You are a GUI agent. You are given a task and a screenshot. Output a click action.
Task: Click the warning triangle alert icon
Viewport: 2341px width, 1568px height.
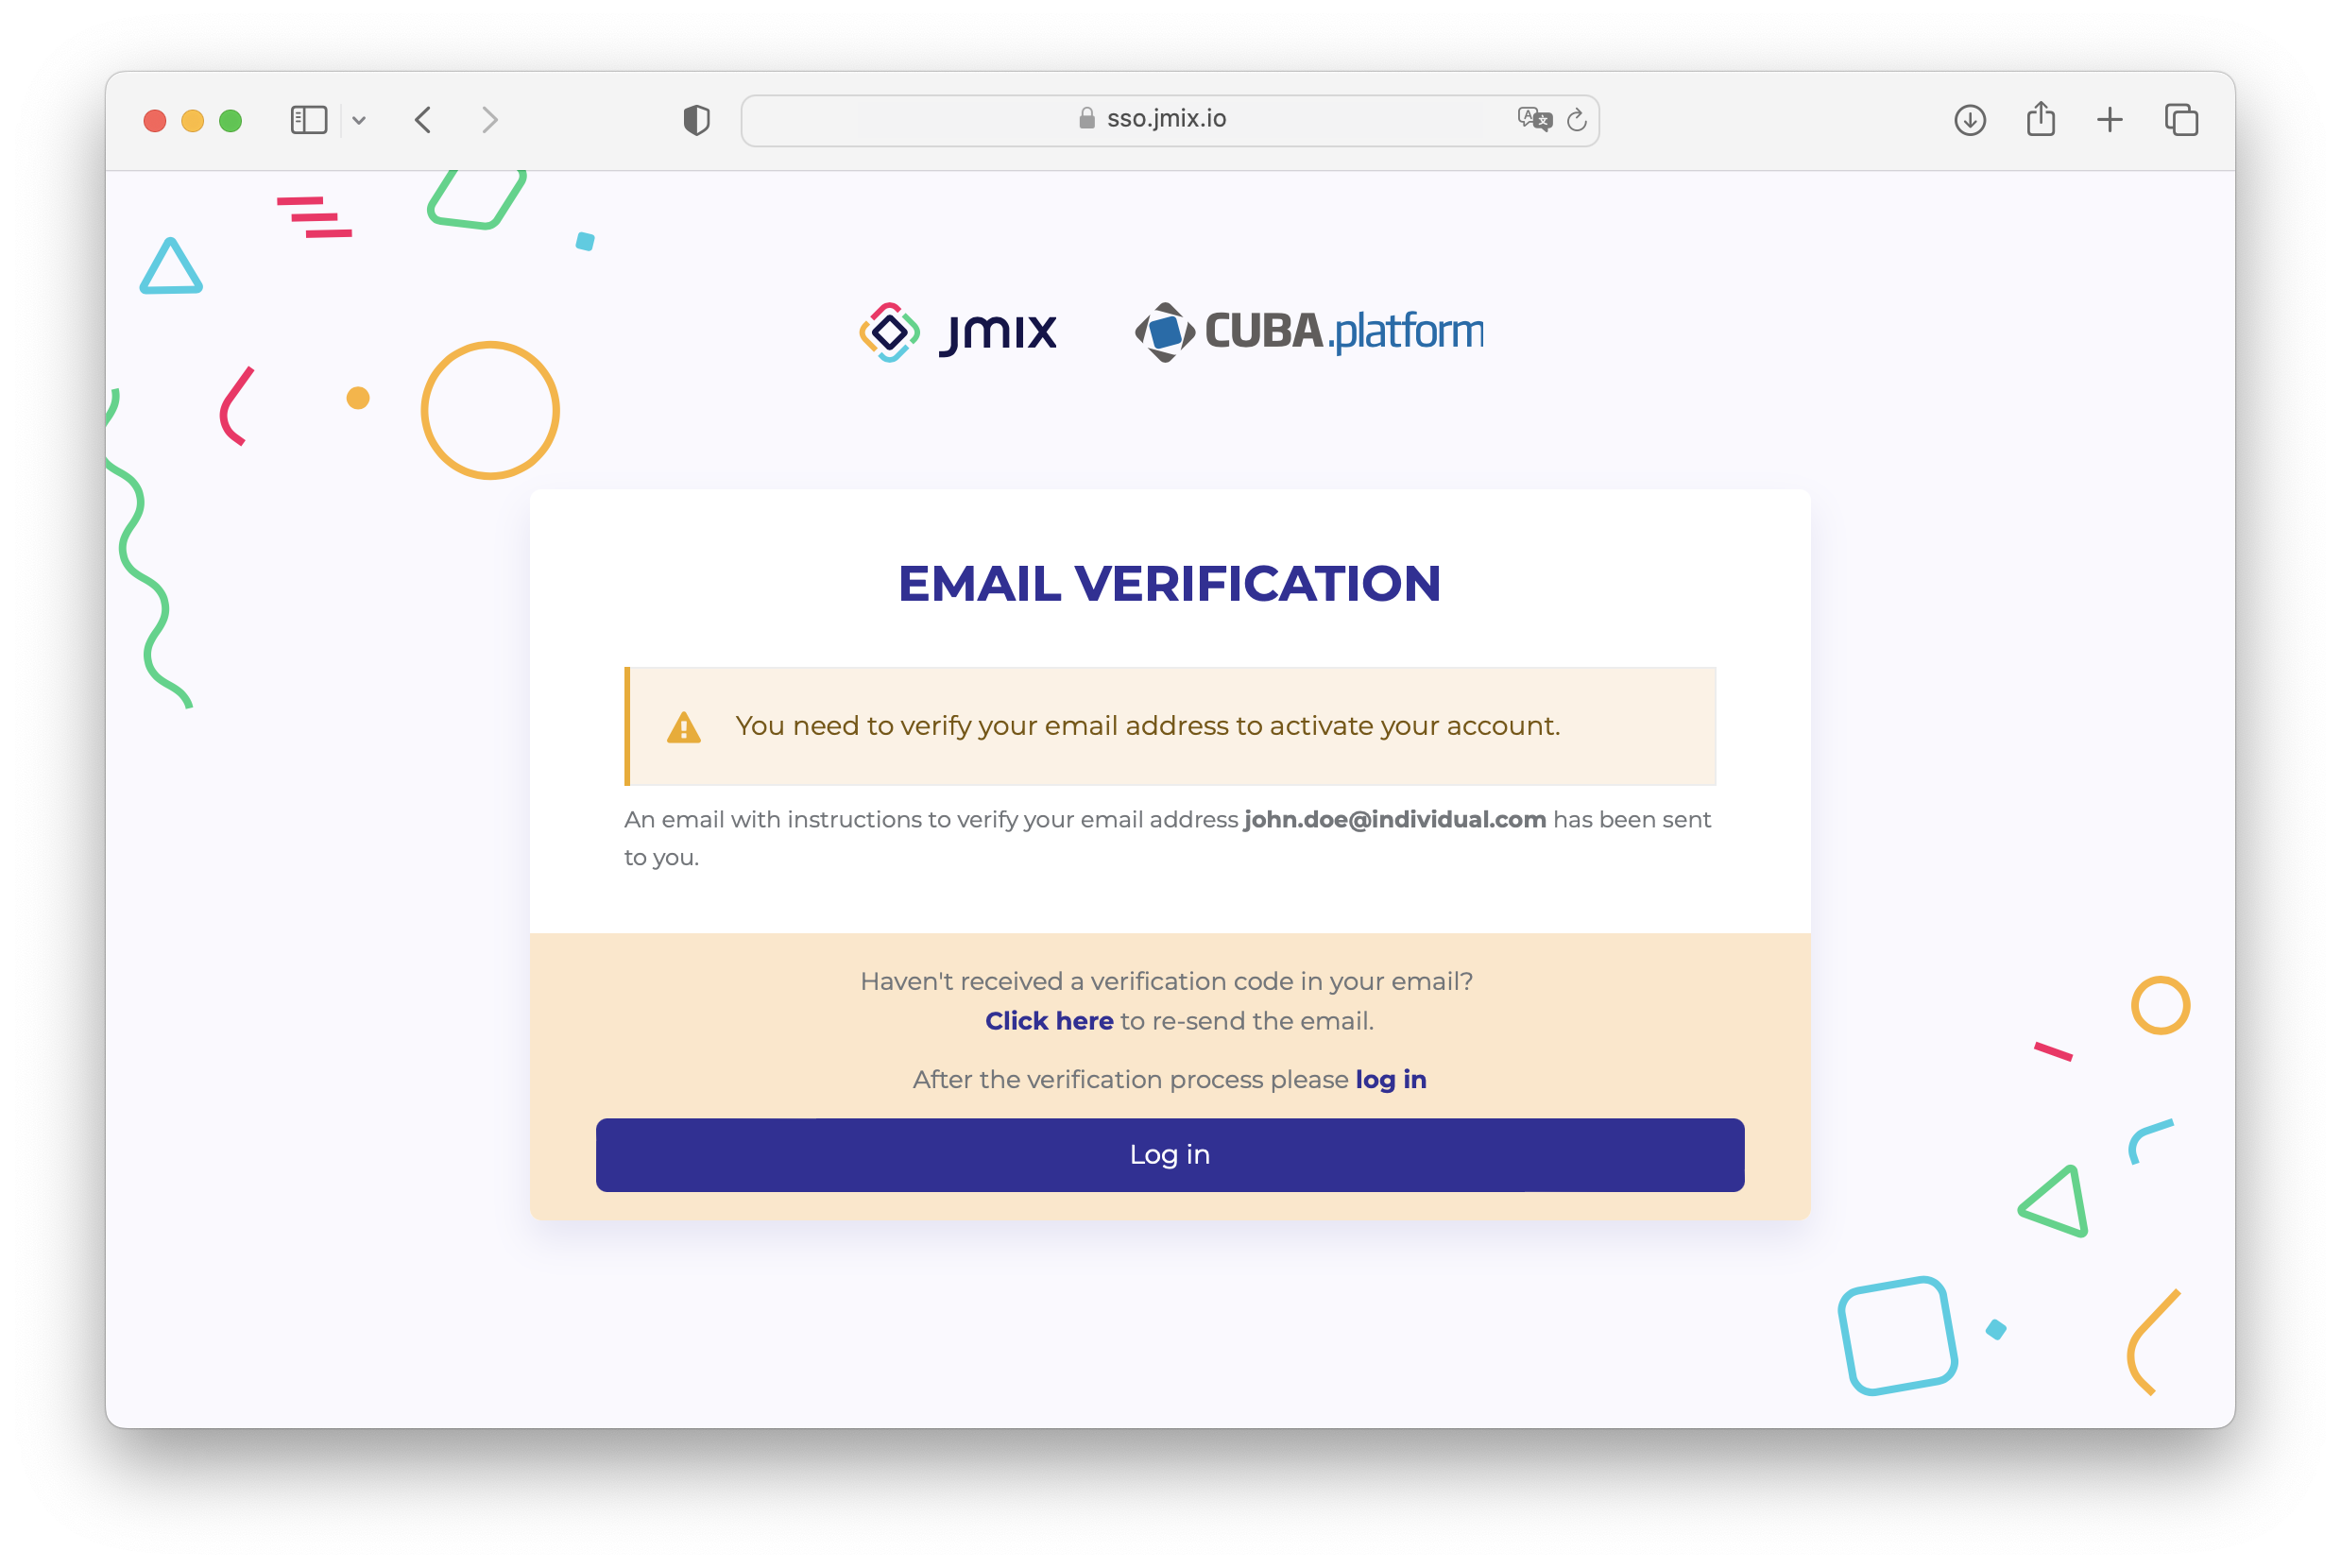[x=684, y=726]
